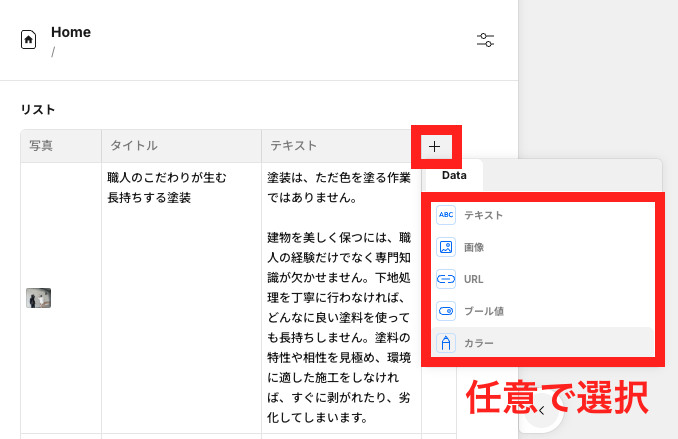678x439 pixels.
Task: Switch to the Data tab
Action: [x=454, y=175]
